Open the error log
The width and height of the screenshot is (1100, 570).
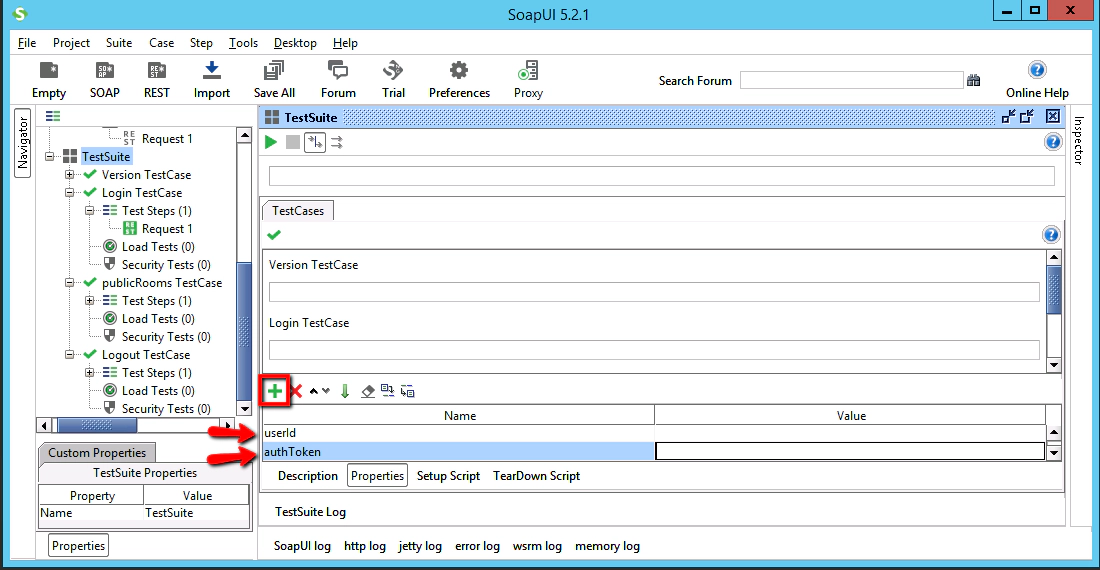pyautogui.click(x=477, y=546)
